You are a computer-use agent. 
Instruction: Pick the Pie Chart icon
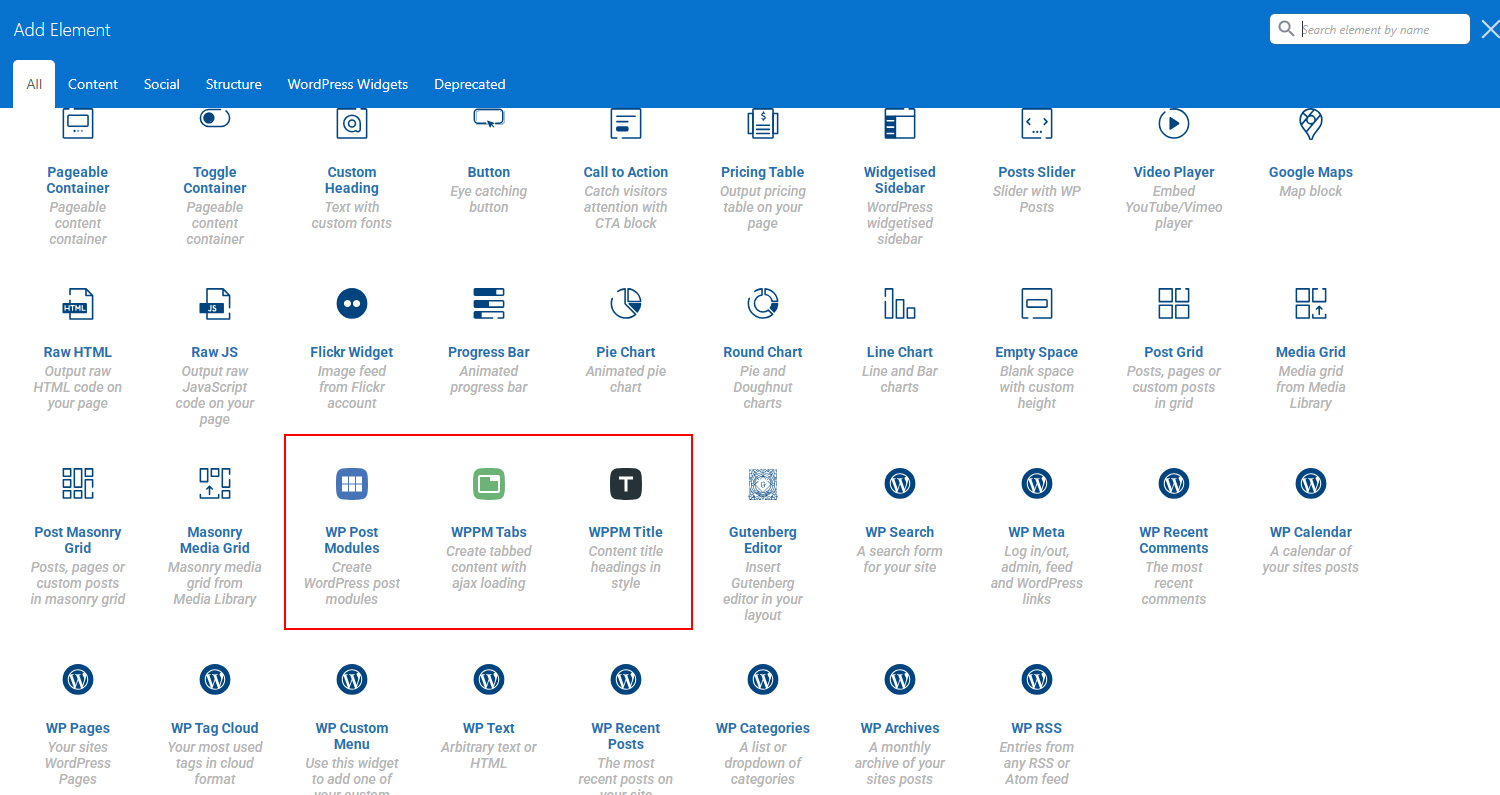click(626, 303)
